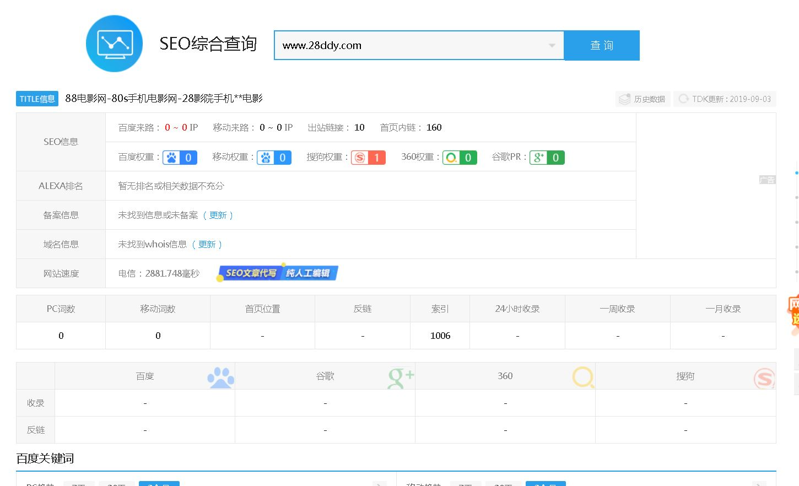Click the 百度来路 0 ~ 0 IP value
Image resolution: width=799 pixels, height=486 pixels.
tap(181, 127)
